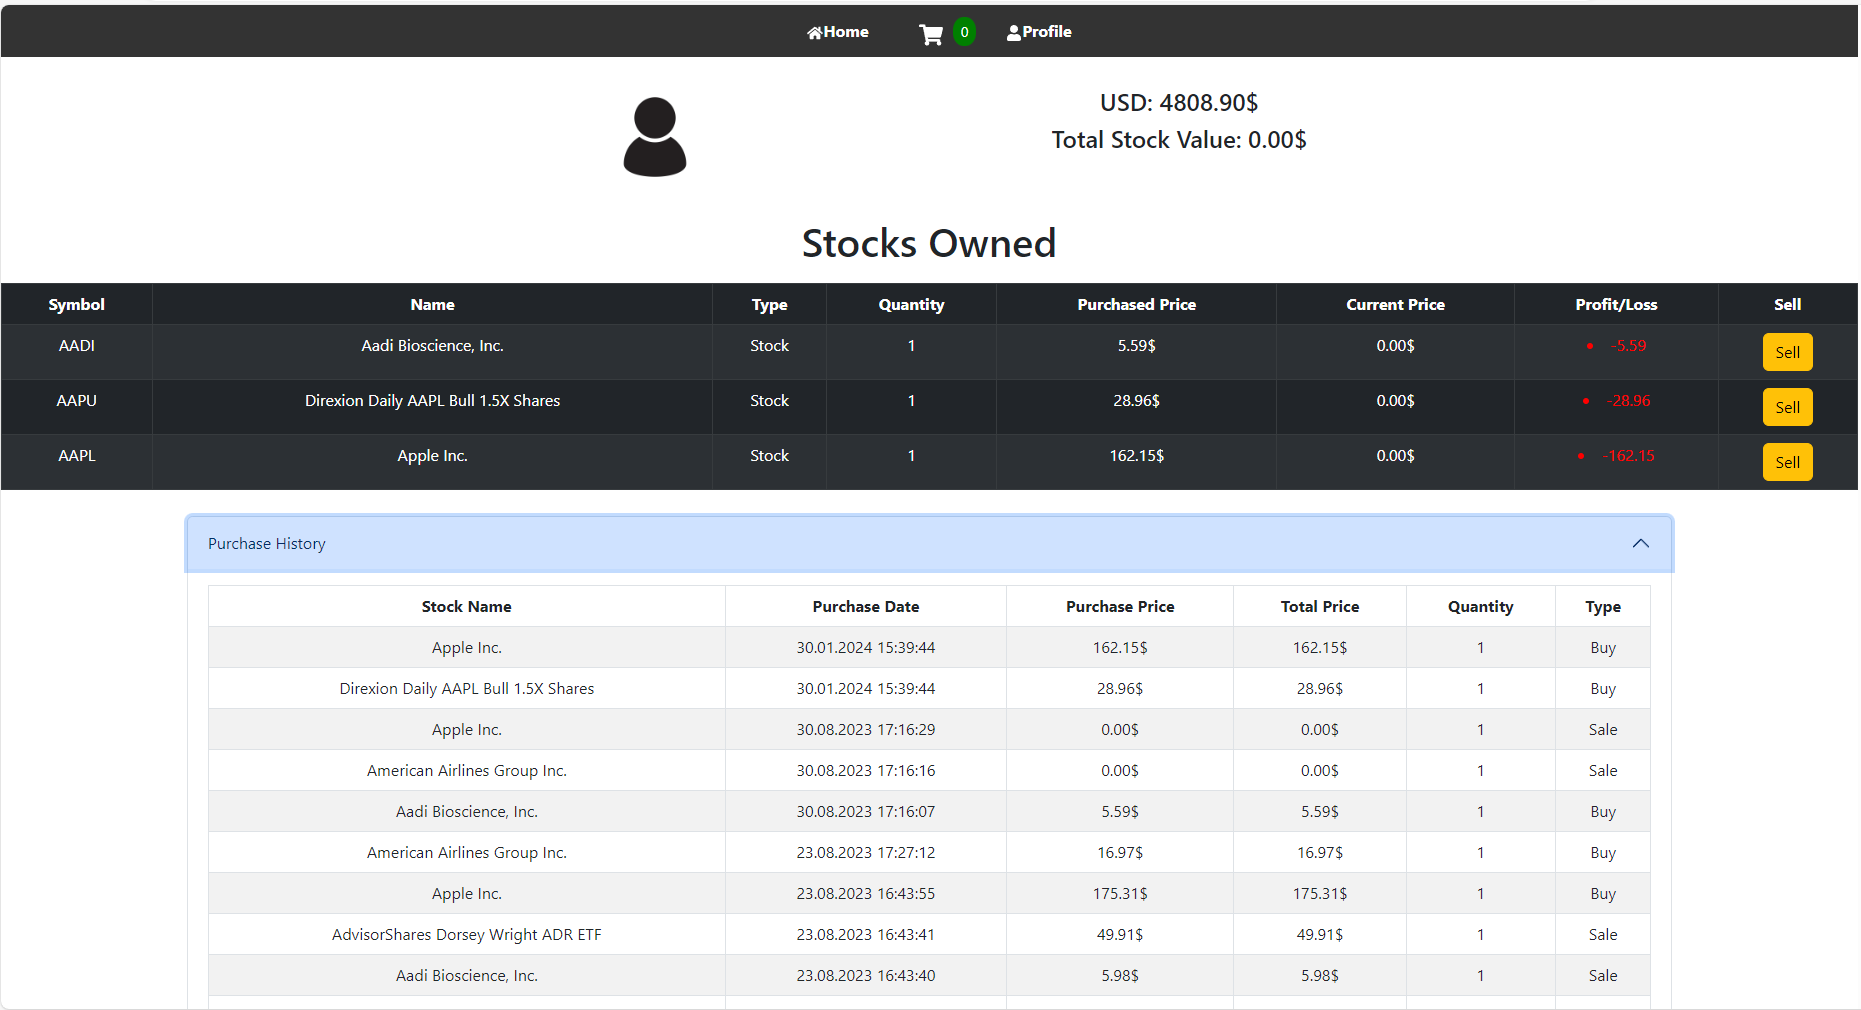Click the Profit/Loss column header
1861x1010 pixels.
point(1616,305)
